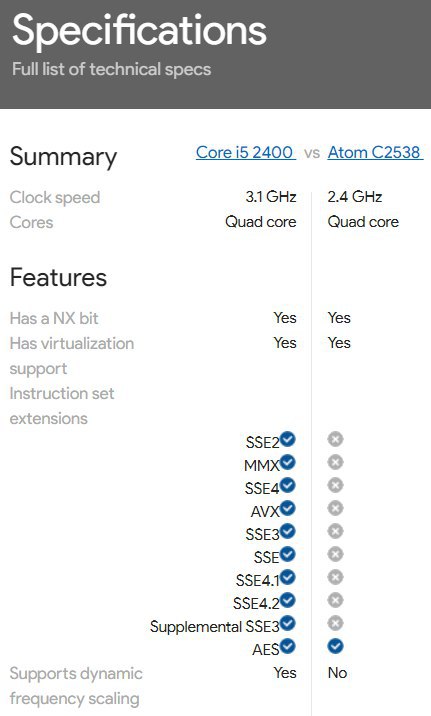The height and width of the screenshot is (716, 431).
Task: Open the Atom C2538 link
Action: [x=375, y=152]
